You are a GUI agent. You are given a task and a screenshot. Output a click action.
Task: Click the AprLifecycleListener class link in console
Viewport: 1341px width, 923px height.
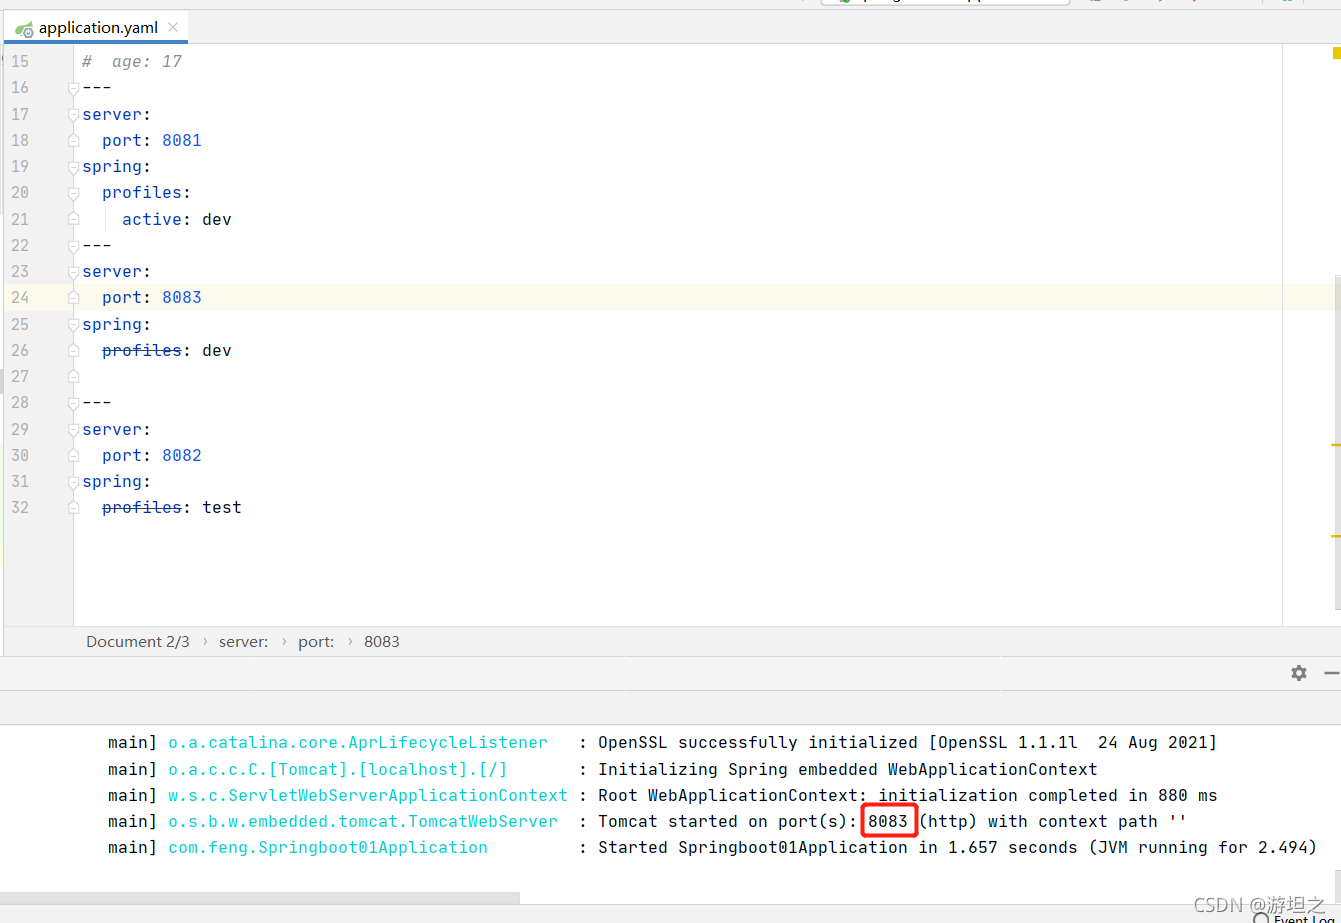(357, 742)
